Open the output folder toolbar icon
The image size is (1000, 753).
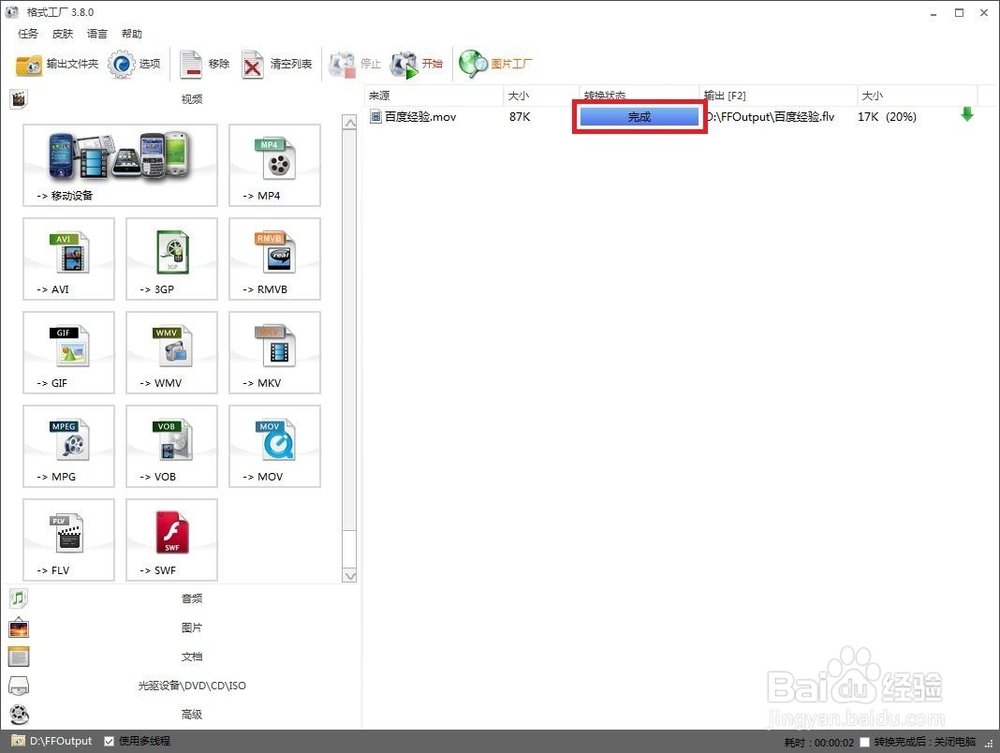pyautogui.click(x=29, y=64)
